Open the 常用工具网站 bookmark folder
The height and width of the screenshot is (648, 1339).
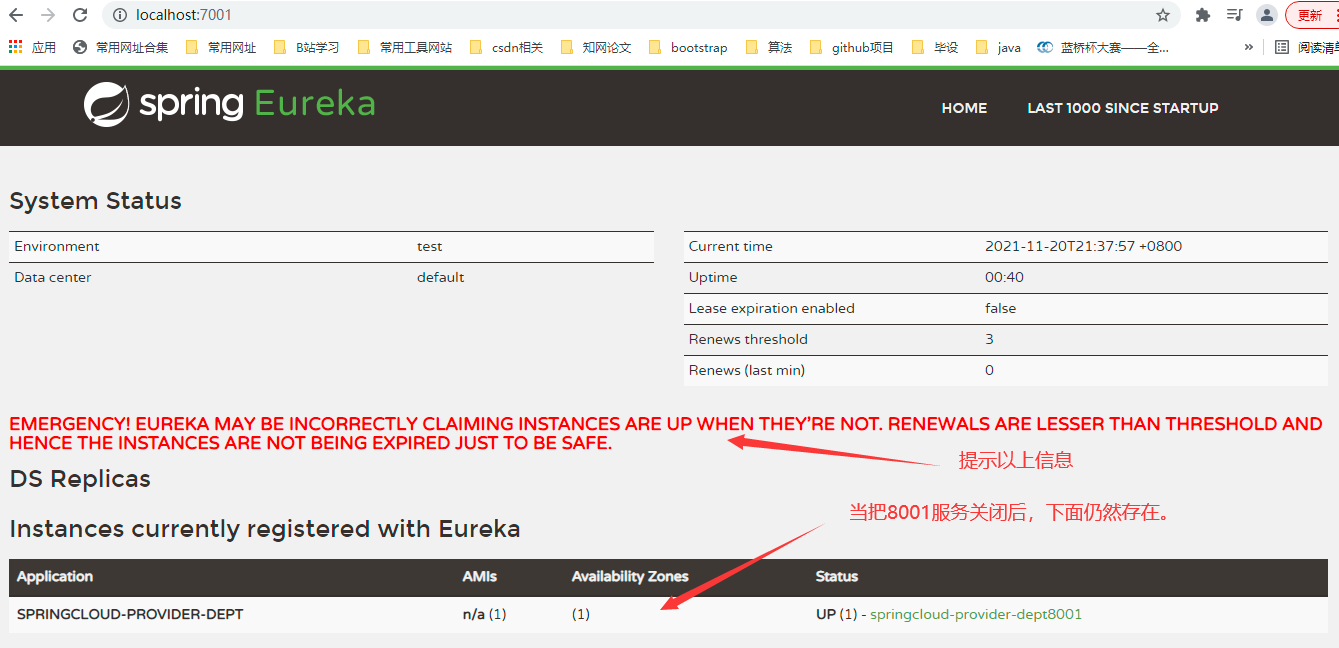tap(405, 47)
